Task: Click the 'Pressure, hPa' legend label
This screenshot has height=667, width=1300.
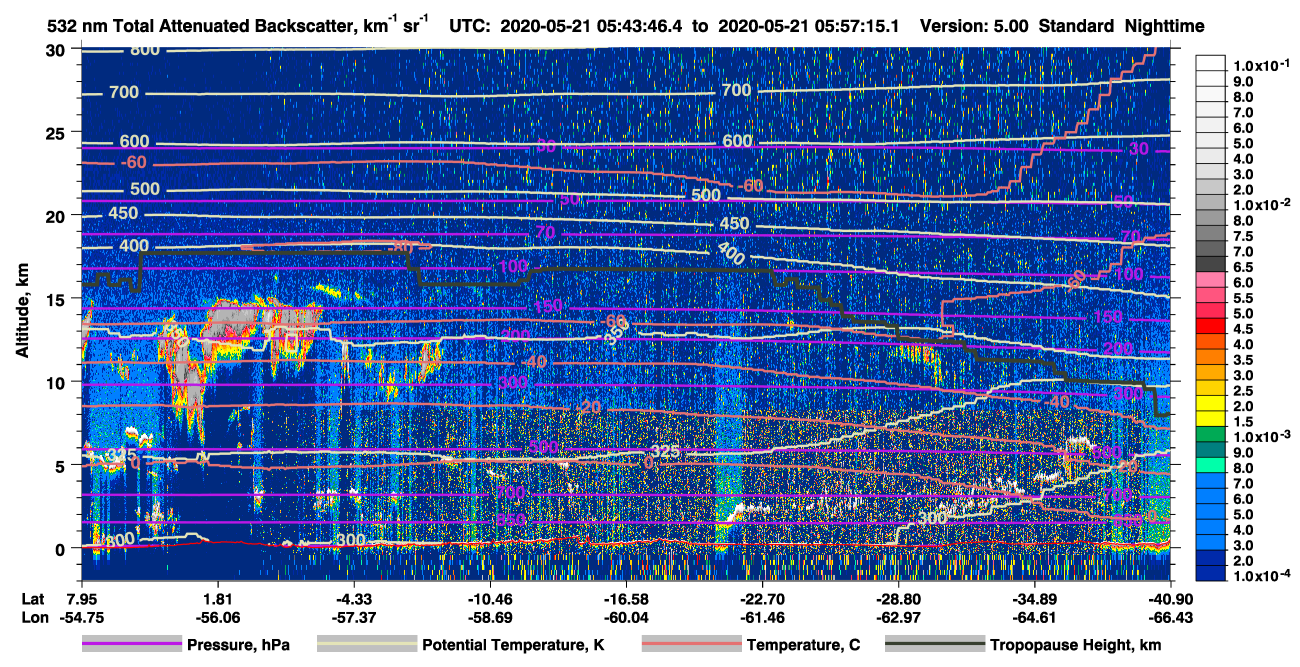Action: 238,645
